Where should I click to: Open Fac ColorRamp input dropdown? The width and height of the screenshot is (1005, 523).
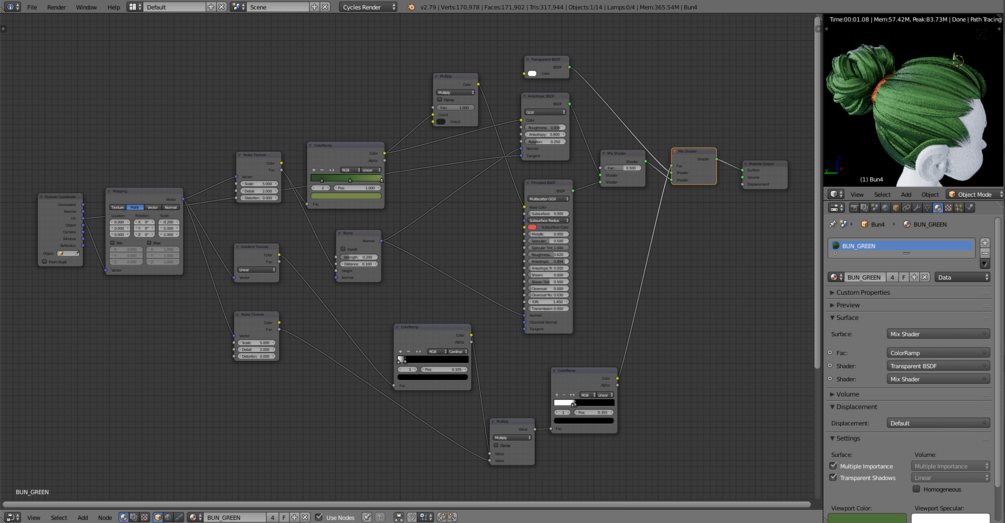click(938, 353)
